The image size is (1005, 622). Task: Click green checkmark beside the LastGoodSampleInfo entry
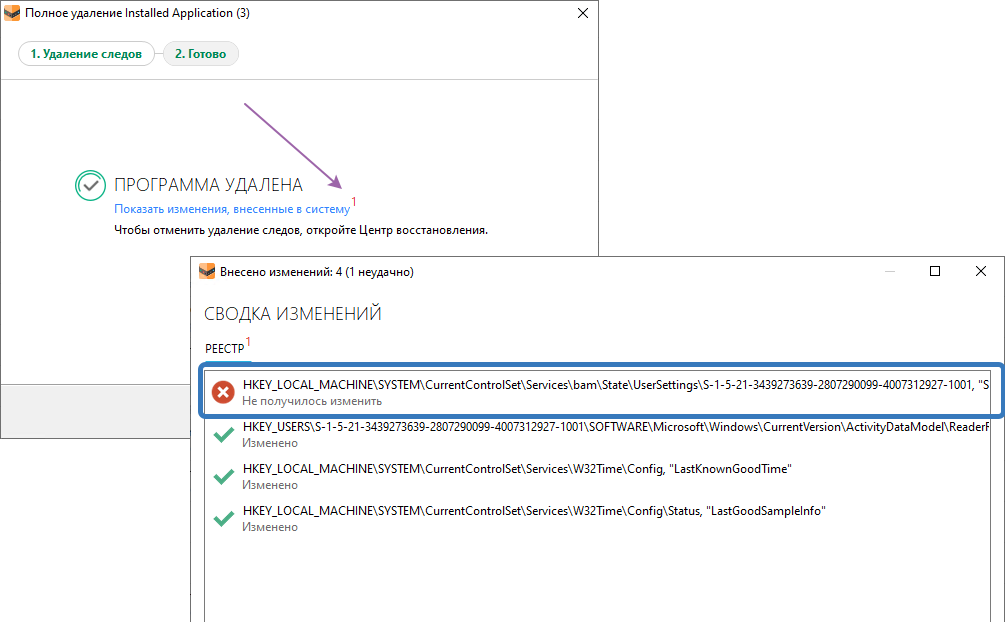coord(224,519)
